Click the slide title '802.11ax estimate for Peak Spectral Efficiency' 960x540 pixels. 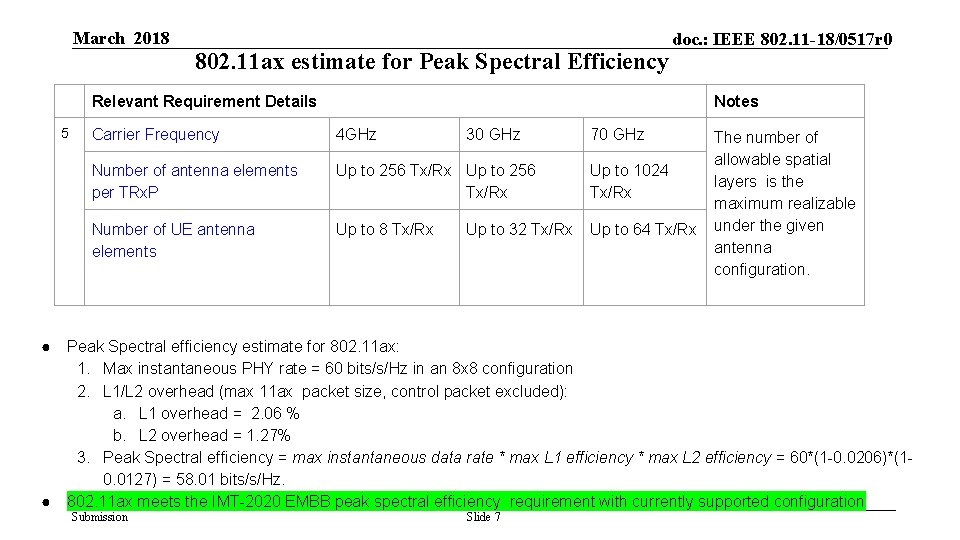(x=432, y=62)
